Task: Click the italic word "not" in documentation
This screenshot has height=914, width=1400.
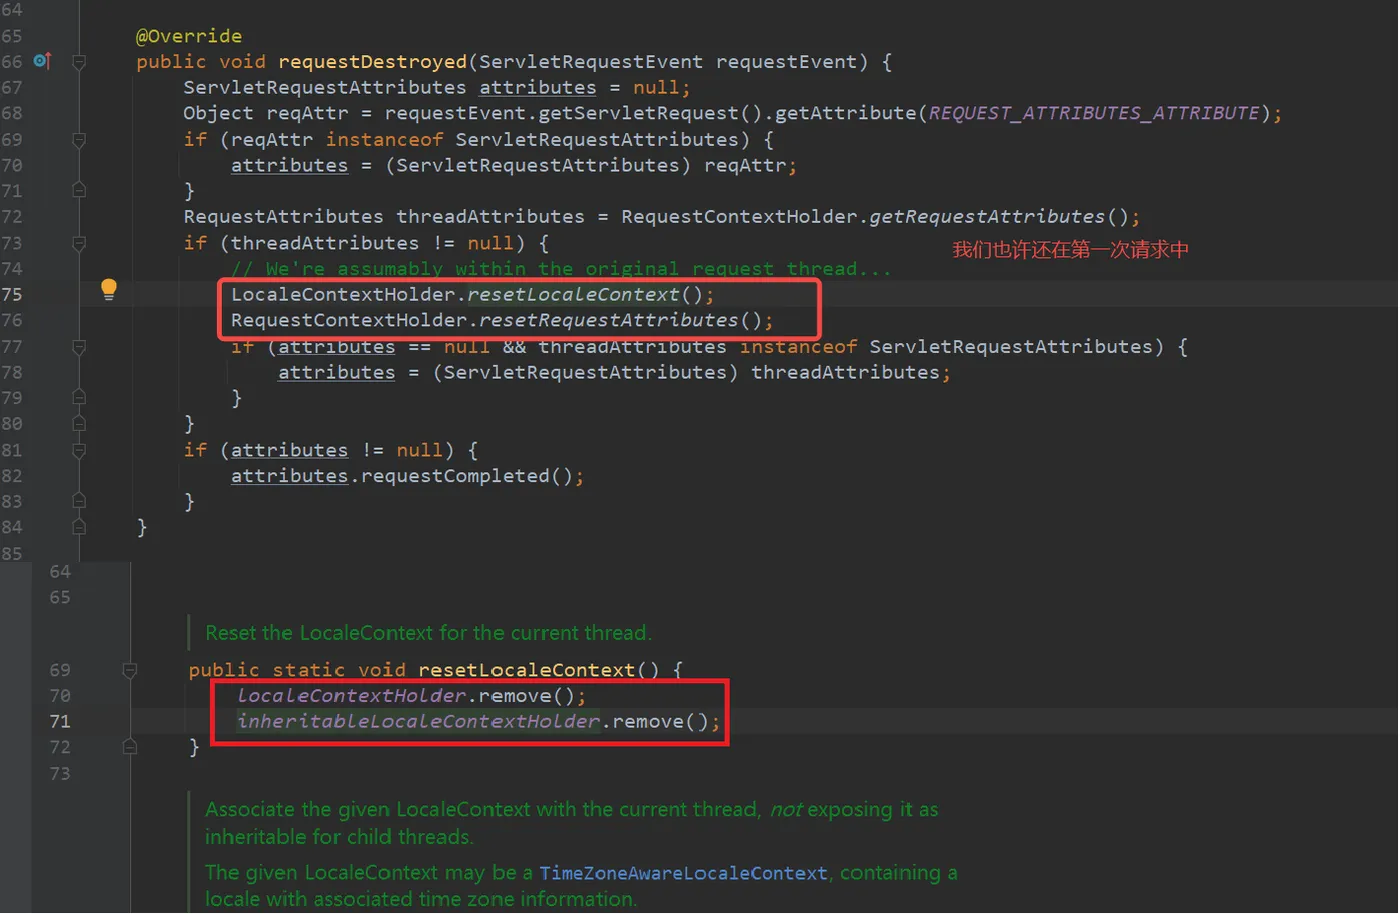Action: click(x=786, y=810)
